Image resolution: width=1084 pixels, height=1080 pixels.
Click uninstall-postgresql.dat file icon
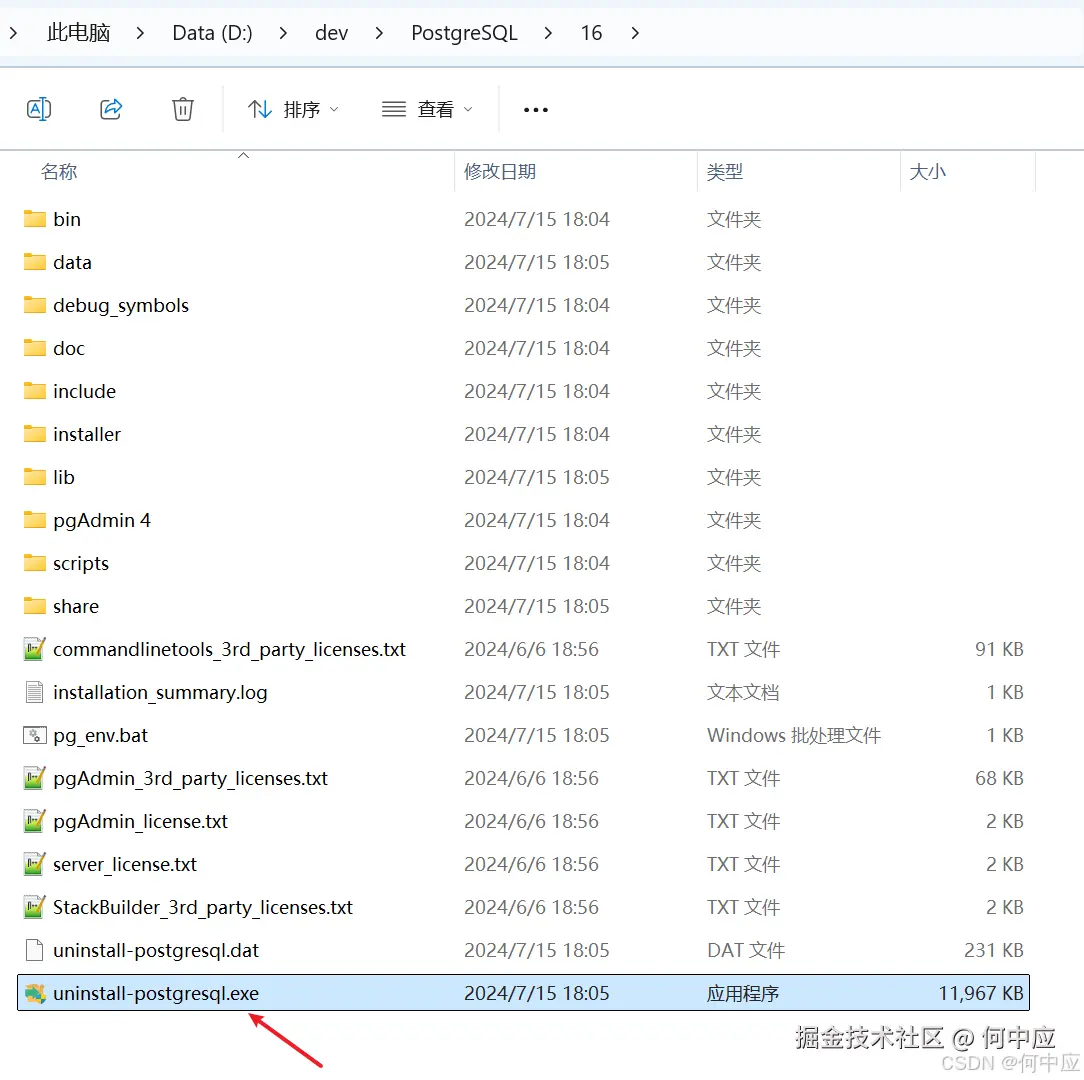click(x=35, y=950)
